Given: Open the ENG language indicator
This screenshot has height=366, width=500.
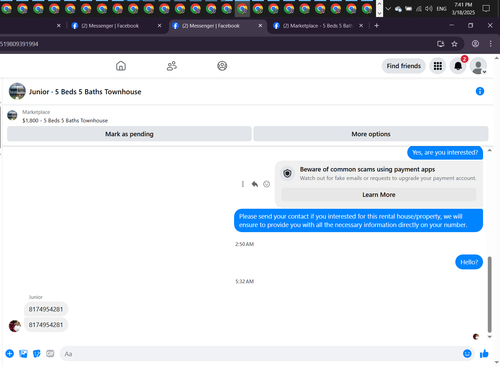Looking at the screenshot, I should (x=441, y=9).
